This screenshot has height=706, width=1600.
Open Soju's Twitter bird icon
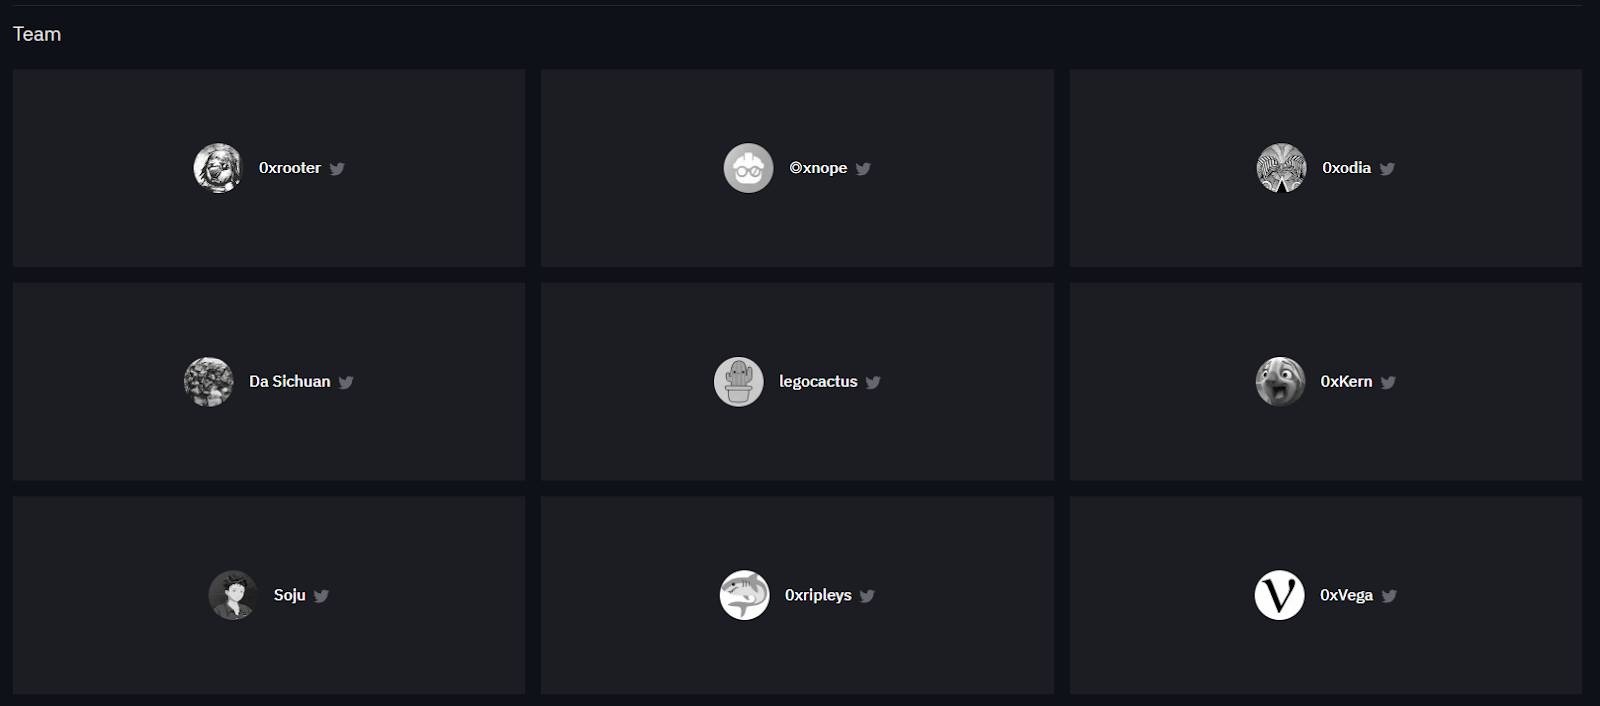(321, 596)
